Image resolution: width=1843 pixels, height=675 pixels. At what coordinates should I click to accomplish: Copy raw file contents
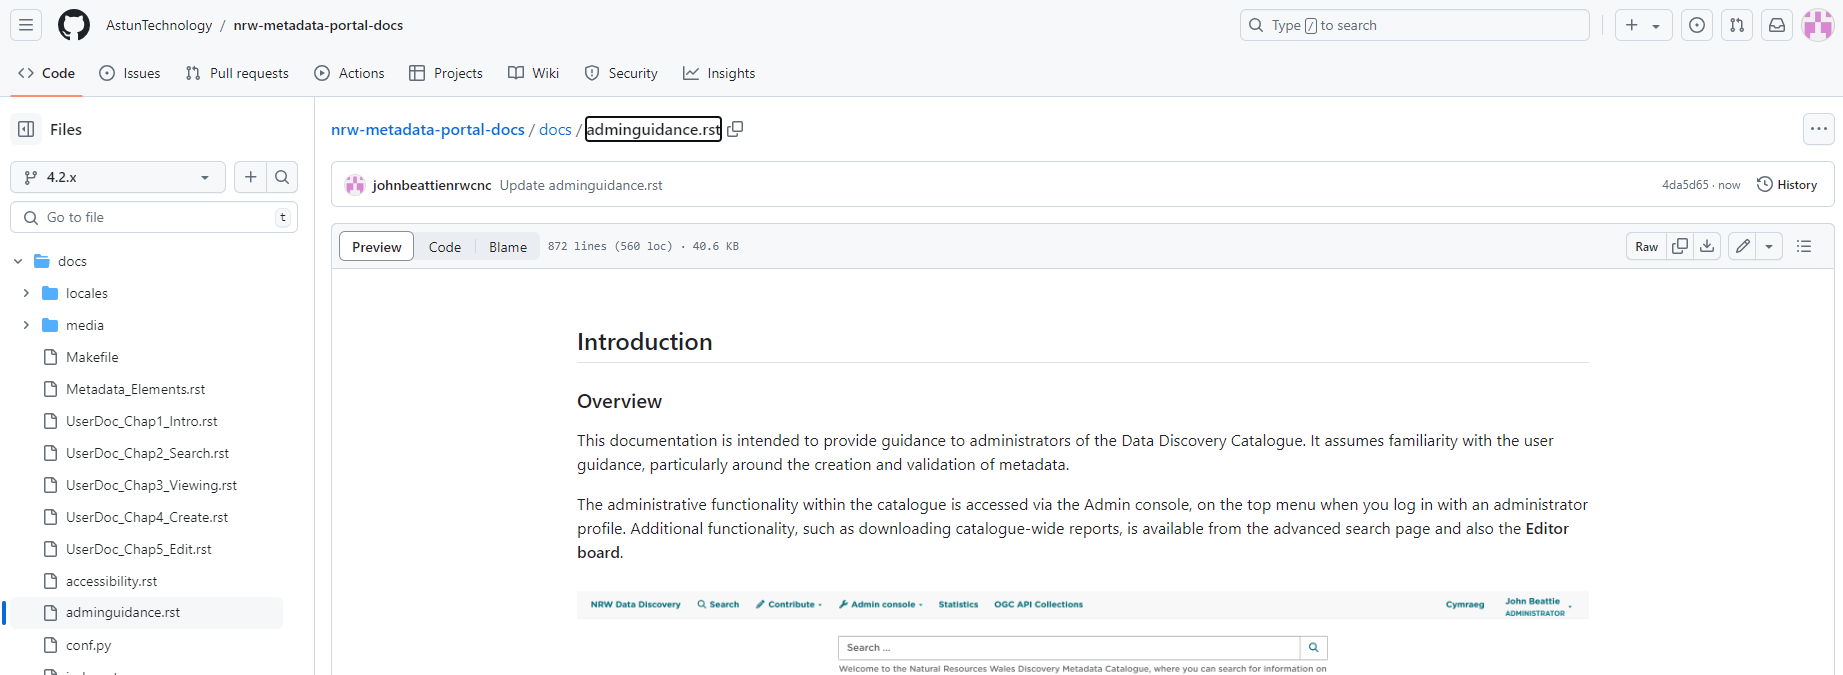pyautogui.click(x=1680, y=246)
